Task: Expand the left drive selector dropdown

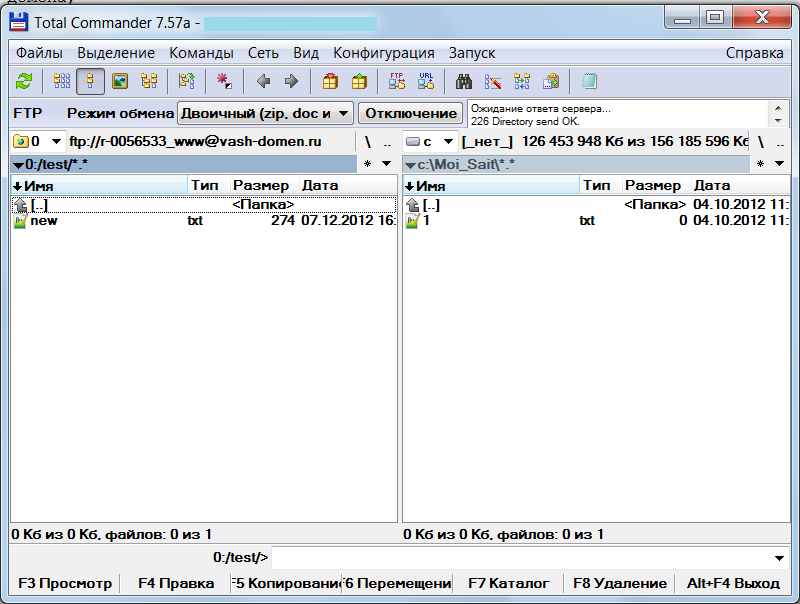Action: tap(55, 142)
